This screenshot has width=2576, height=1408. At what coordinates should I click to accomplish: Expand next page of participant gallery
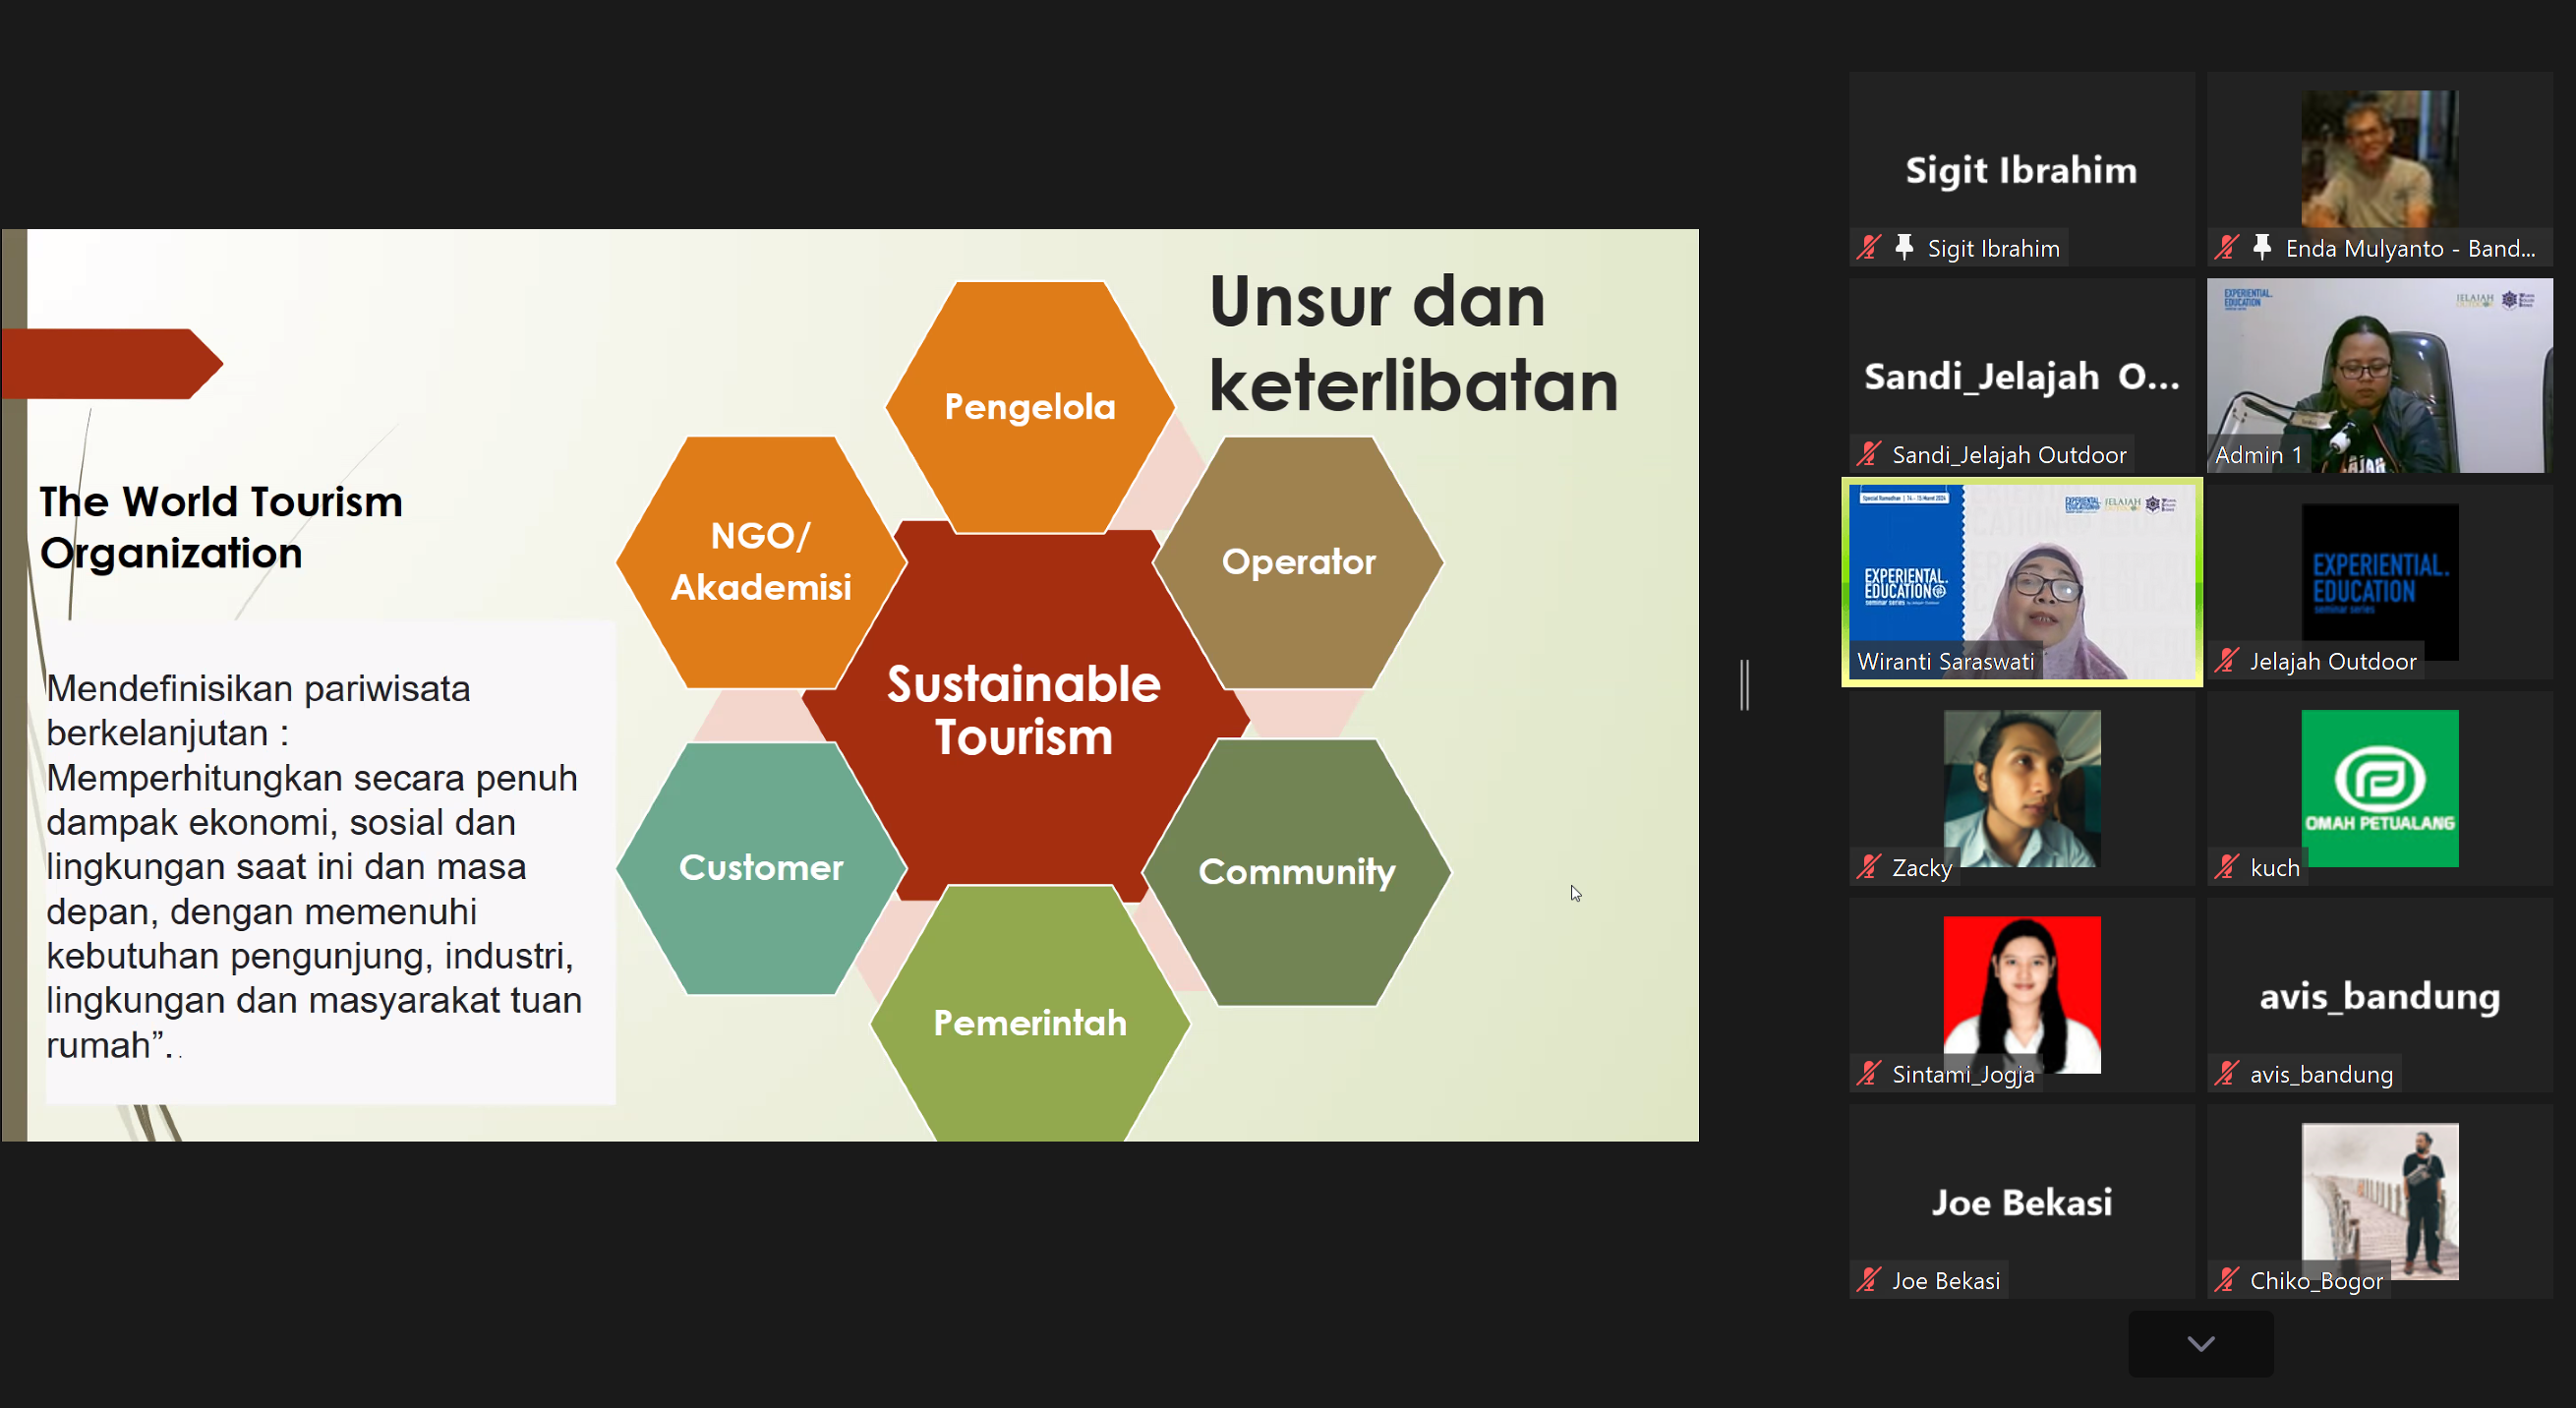(x=2200, y=1344)
